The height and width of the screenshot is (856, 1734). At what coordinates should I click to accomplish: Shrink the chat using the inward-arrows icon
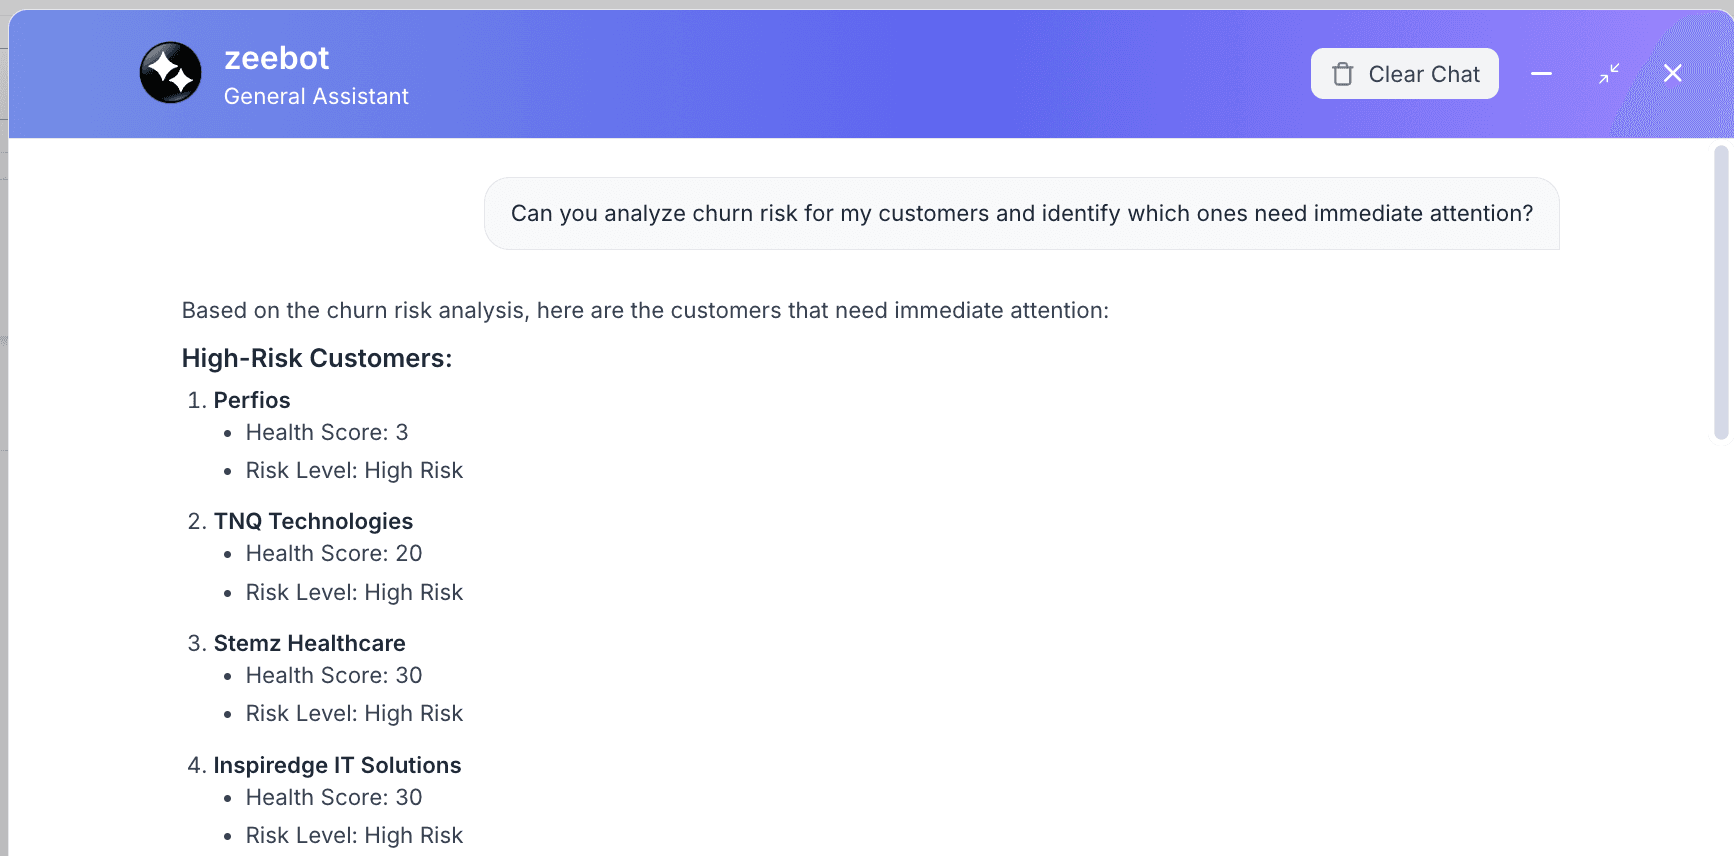click(1608, 73)
